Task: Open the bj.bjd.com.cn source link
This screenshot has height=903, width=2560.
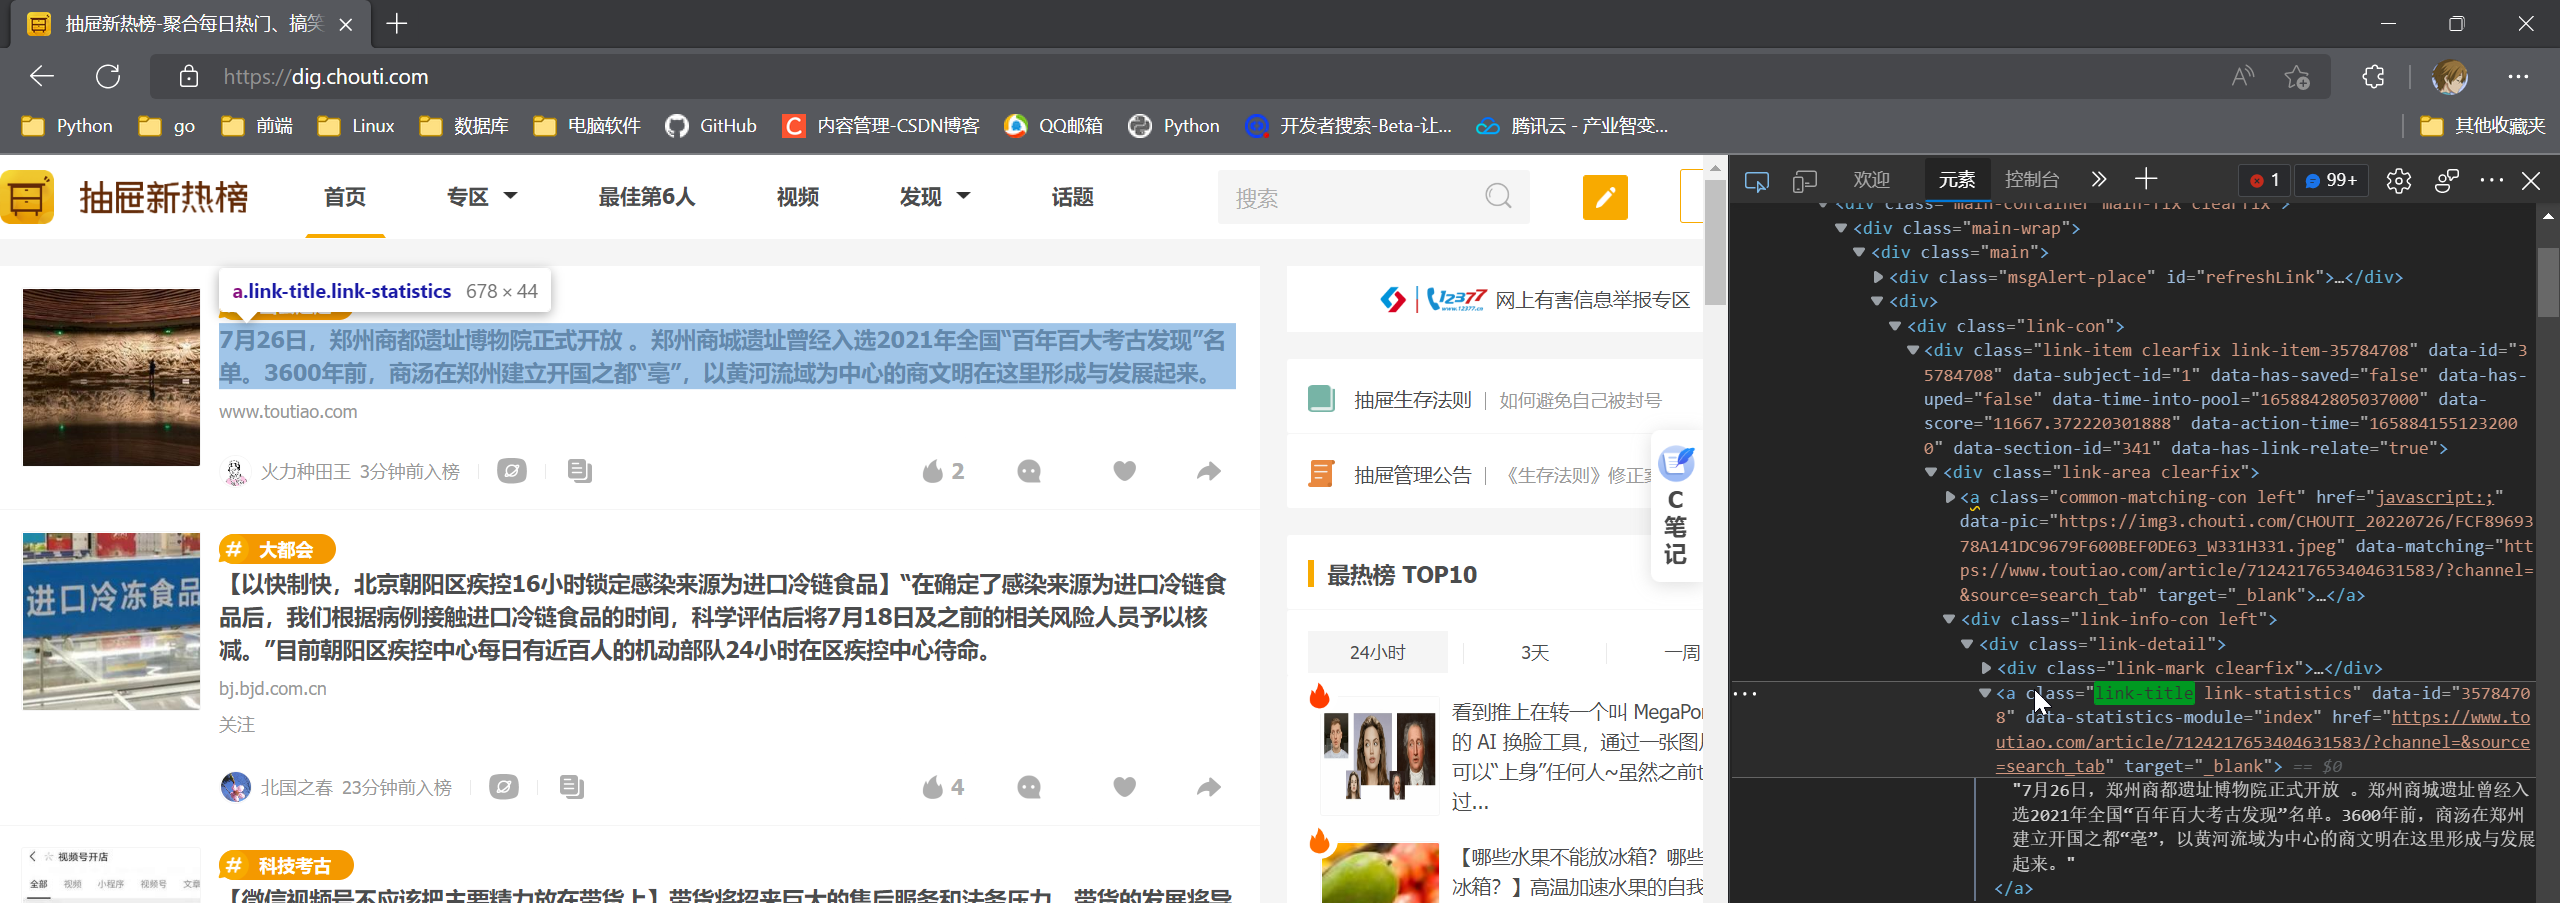Action: pos(273,689)
